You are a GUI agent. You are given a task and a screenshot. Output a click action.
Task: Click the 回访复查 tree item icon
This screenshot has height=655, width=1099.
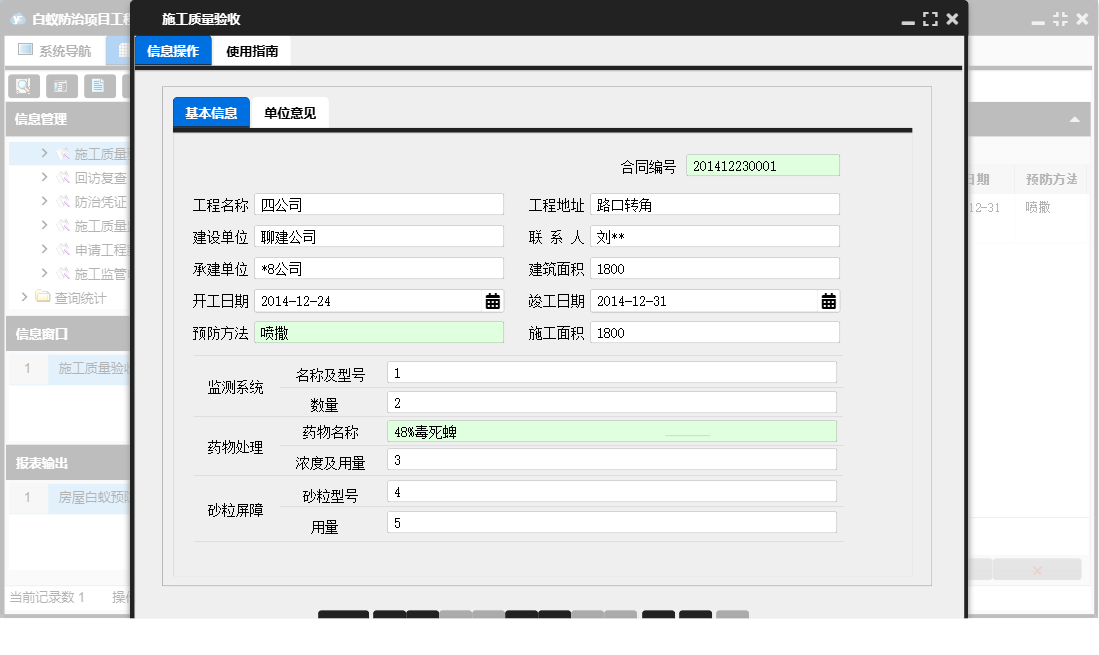63,177
